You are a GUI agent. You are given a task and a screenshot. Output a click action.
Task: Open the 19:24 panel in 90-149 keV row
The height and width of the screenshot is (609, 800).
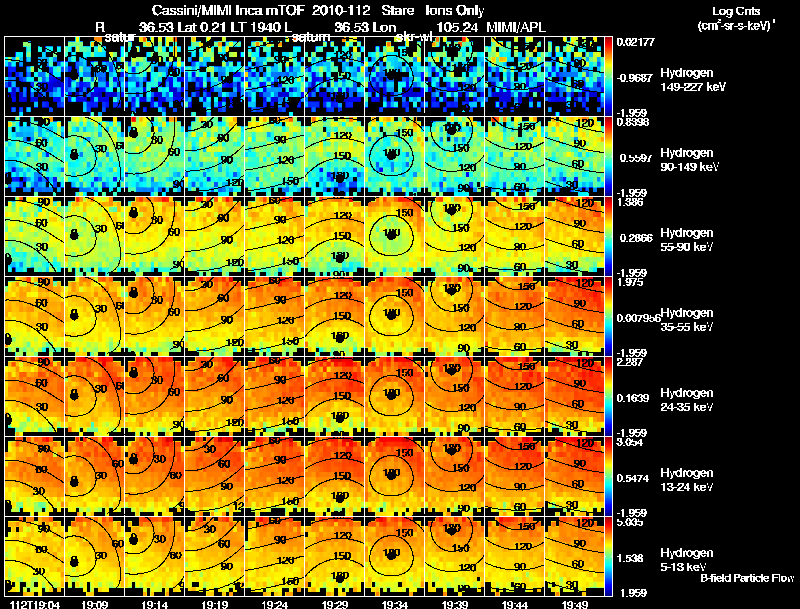[x=275, y=156]
